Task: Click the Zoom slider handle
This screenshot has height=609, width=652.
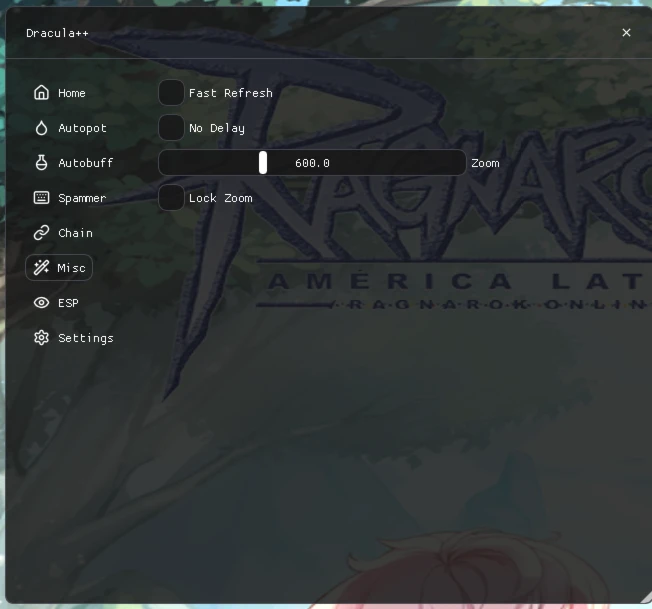Action: coord(263,163)
